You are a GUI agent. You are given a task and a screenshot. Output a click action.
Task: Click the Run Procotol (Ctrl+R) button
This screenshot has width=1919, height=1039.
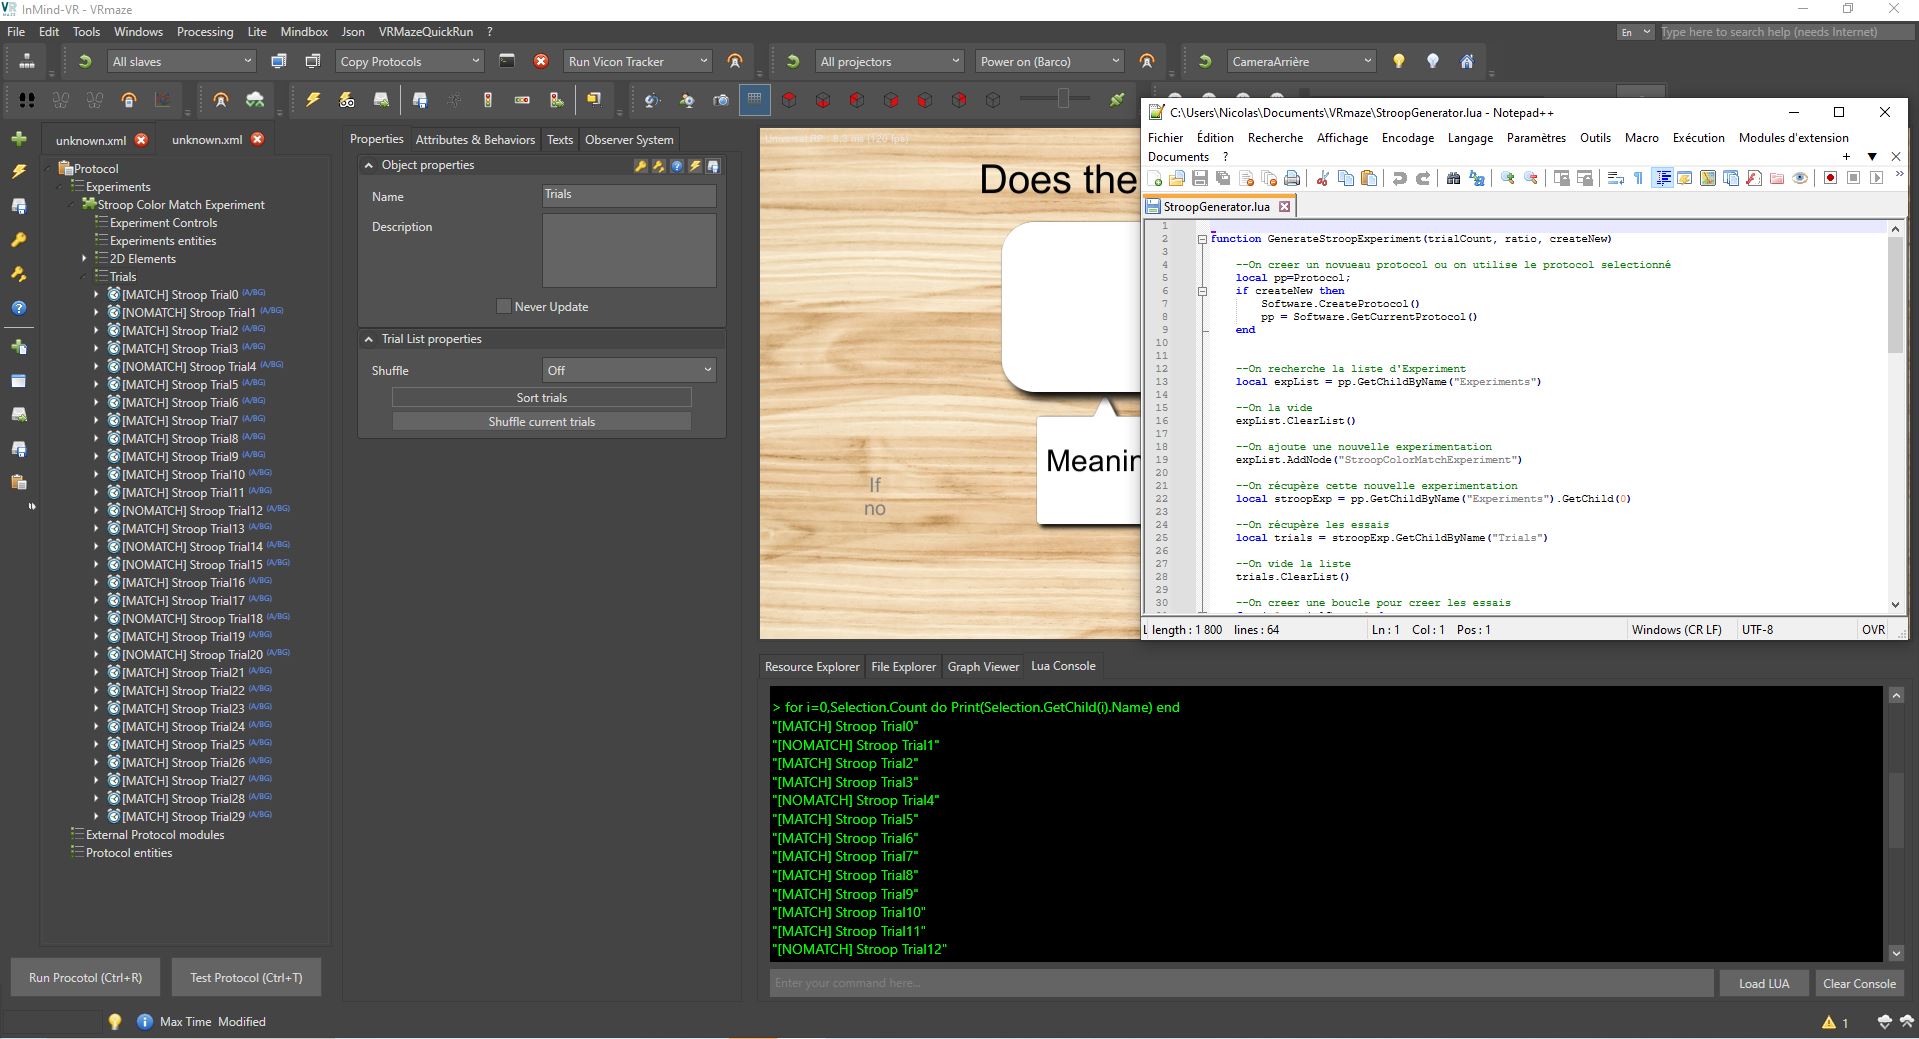[x=85, y=977]
